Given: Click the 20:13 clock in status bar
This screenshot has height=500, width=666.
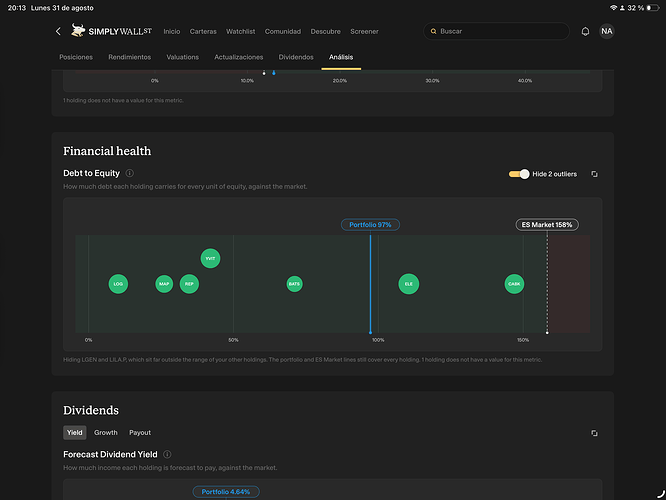Looking at the screenshot, I should click(x=17, y=8).
